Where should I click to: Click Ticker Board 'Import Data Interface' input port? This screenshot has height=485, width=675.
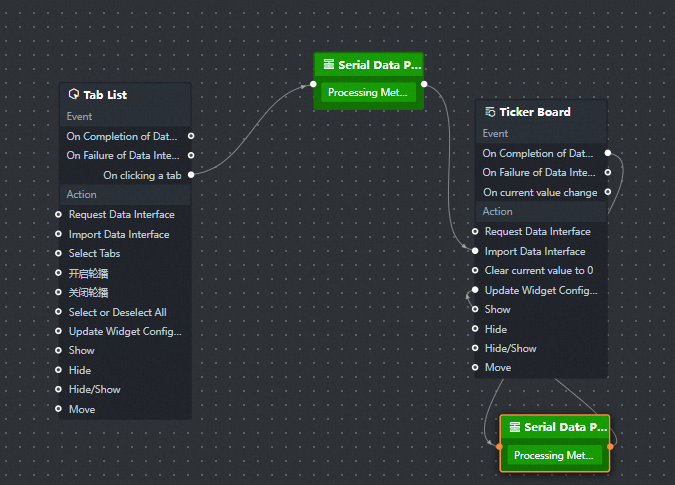(475, 251)
